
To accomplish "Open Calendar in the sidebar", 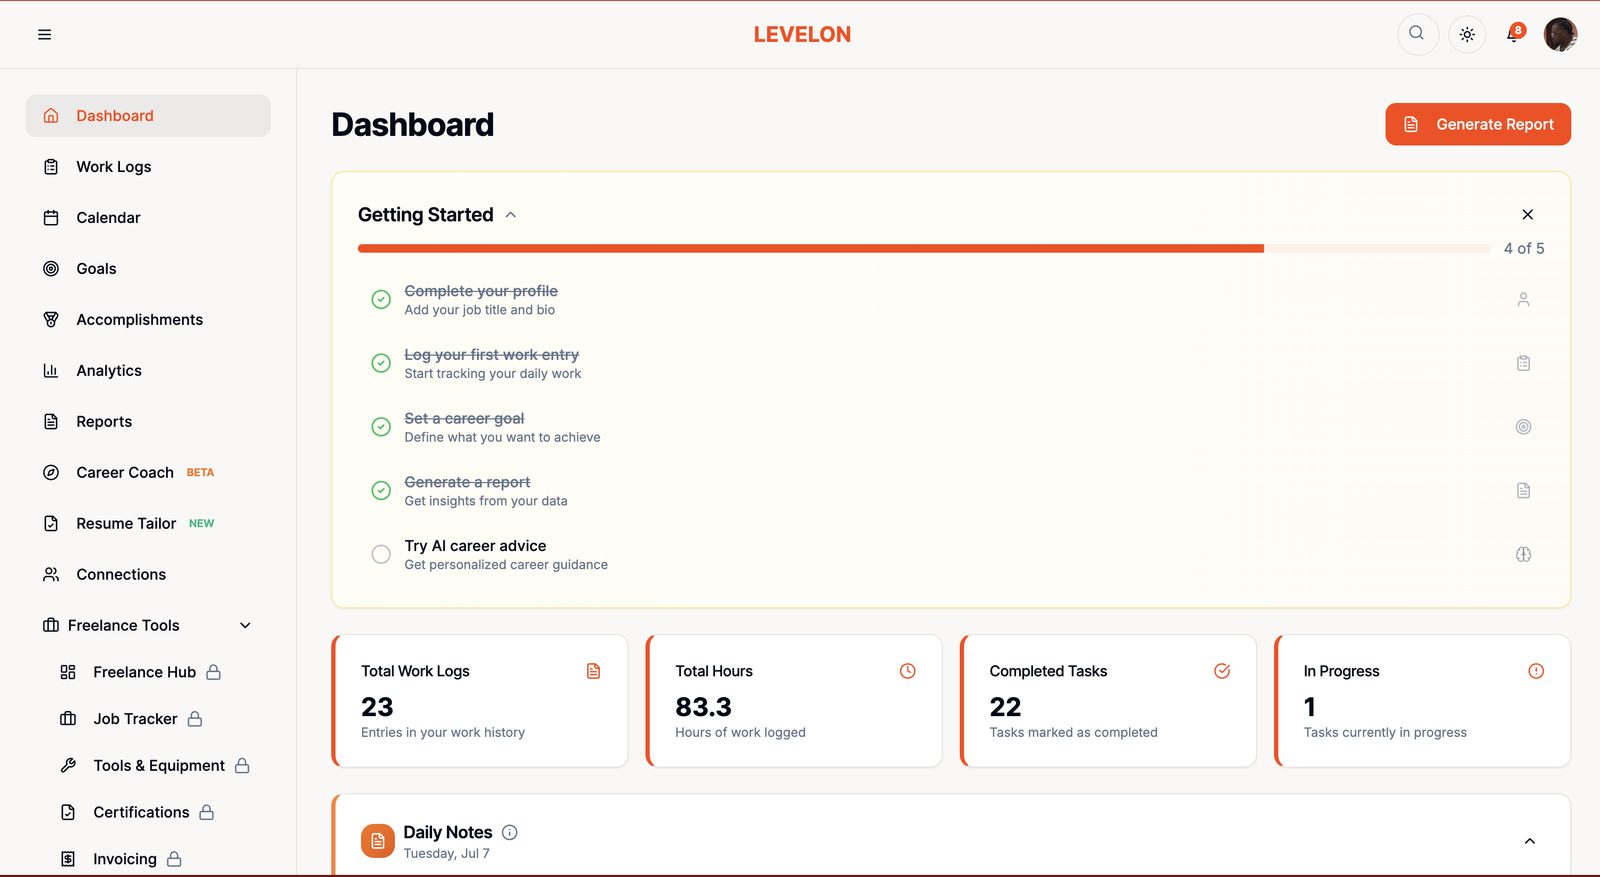I will pyautogui.click(x=148, y=218).
